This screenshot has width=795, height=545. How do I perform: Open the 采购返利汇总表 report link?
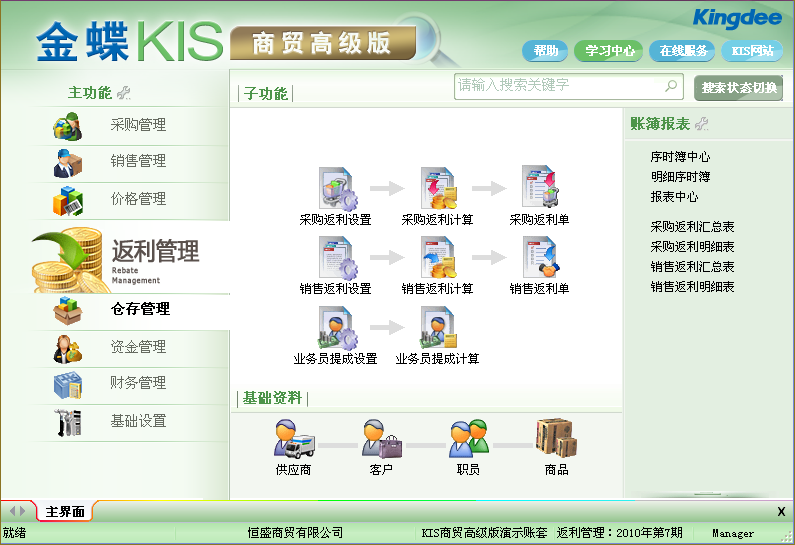pyautogui.click(x=692, y=227)
